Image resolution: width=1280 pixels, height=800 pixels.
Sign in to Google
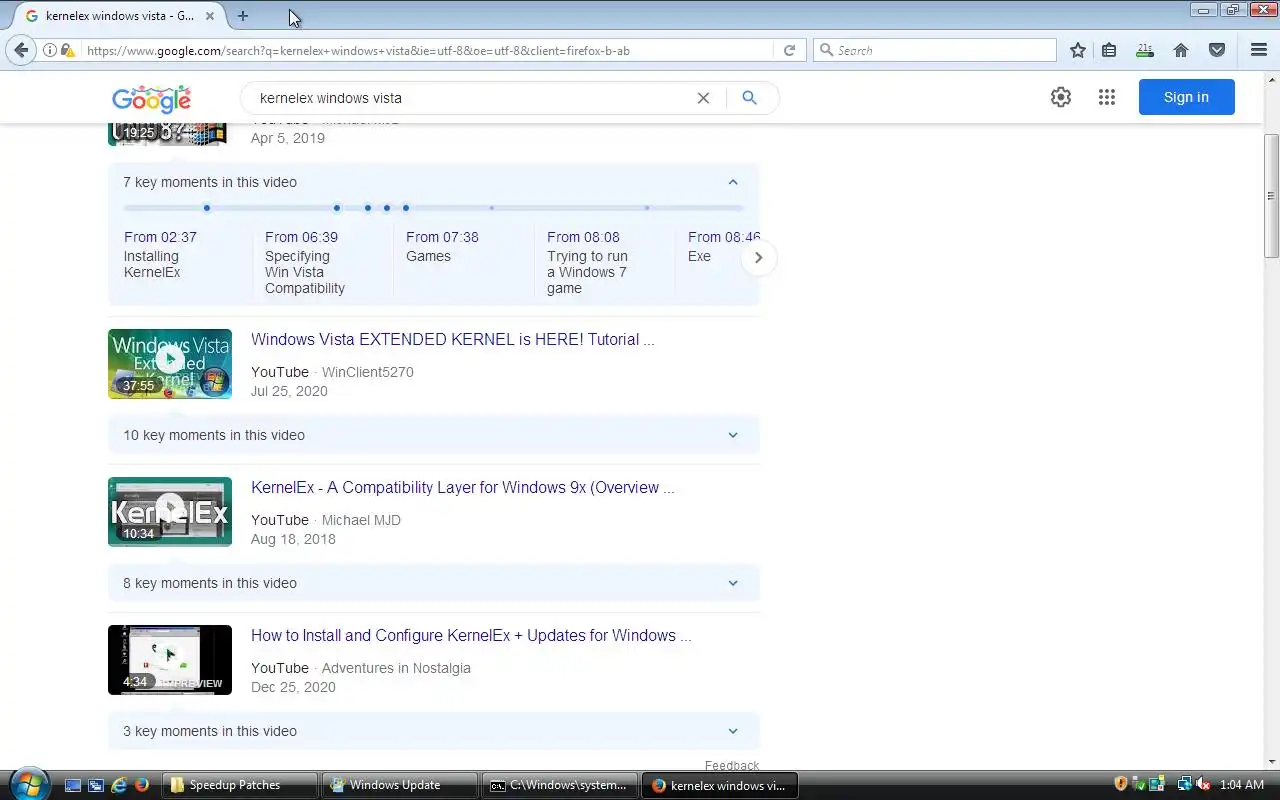pyautogui.click(x=1186, y=97)
